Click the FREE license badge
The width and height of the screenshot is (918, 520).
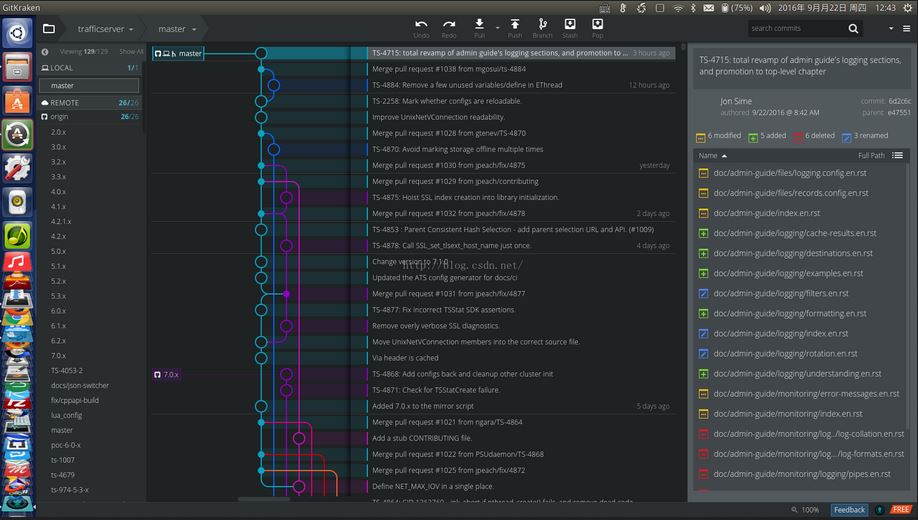point(901,509)
